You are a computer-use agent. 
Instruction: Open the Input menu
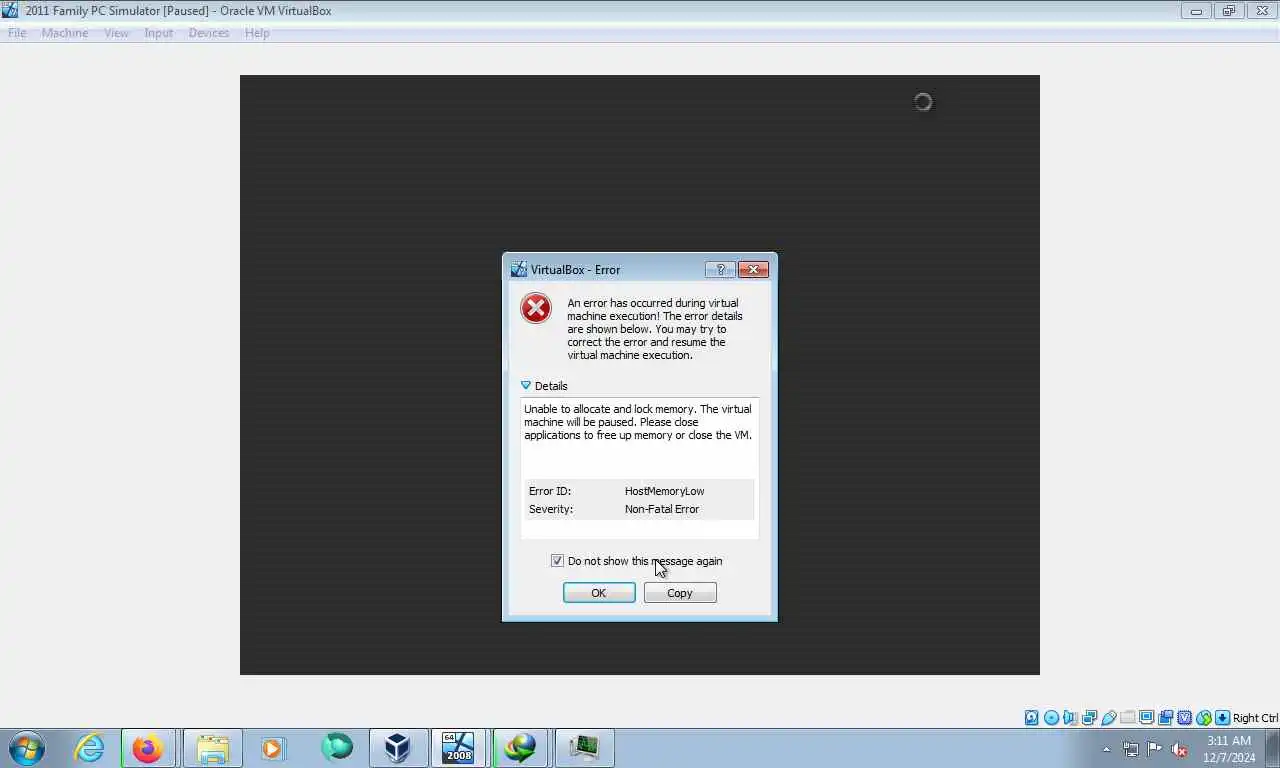158,33
